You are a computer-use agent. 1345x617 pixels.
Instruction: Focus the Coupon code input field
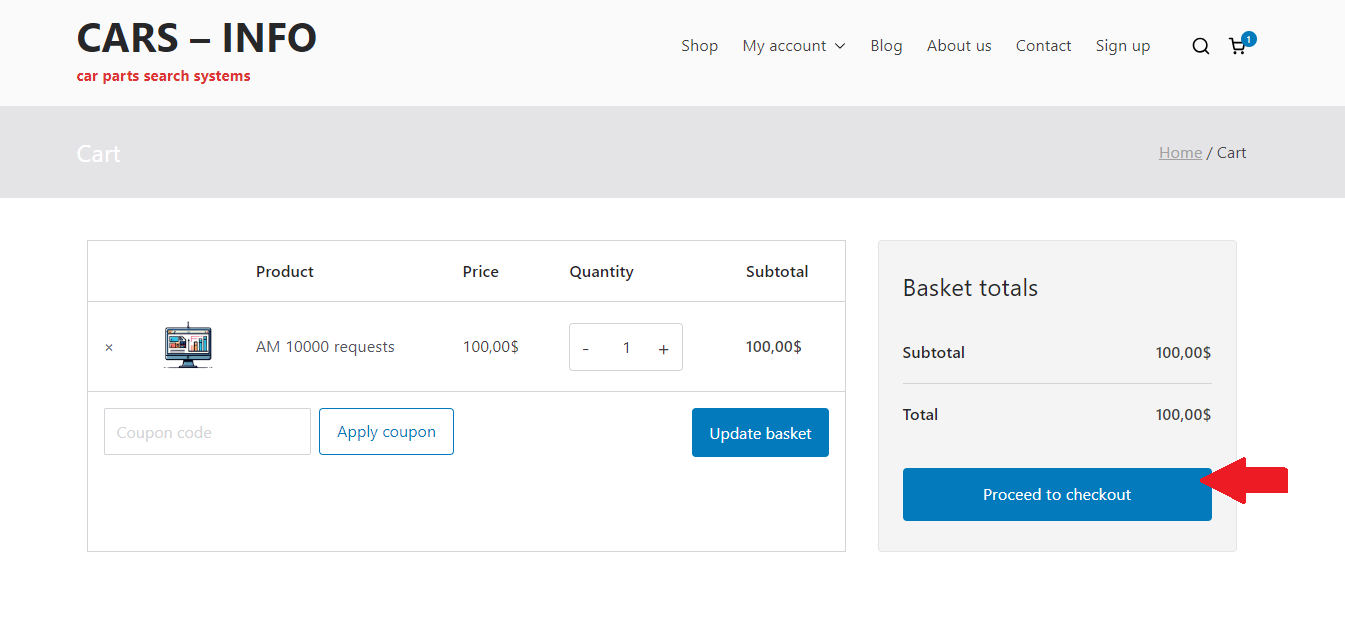(x=207, y=432)
